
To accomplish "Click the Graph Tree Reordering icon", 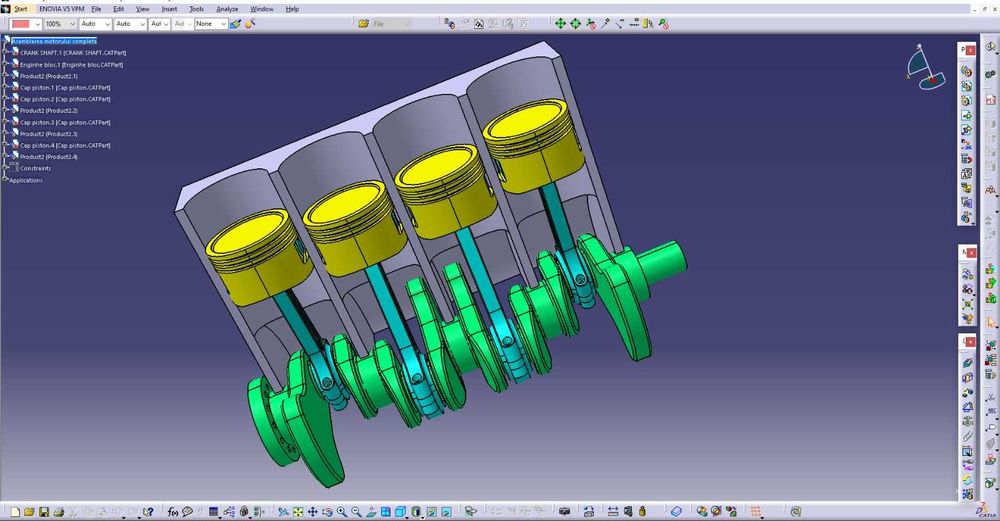I will click(967, 159).
